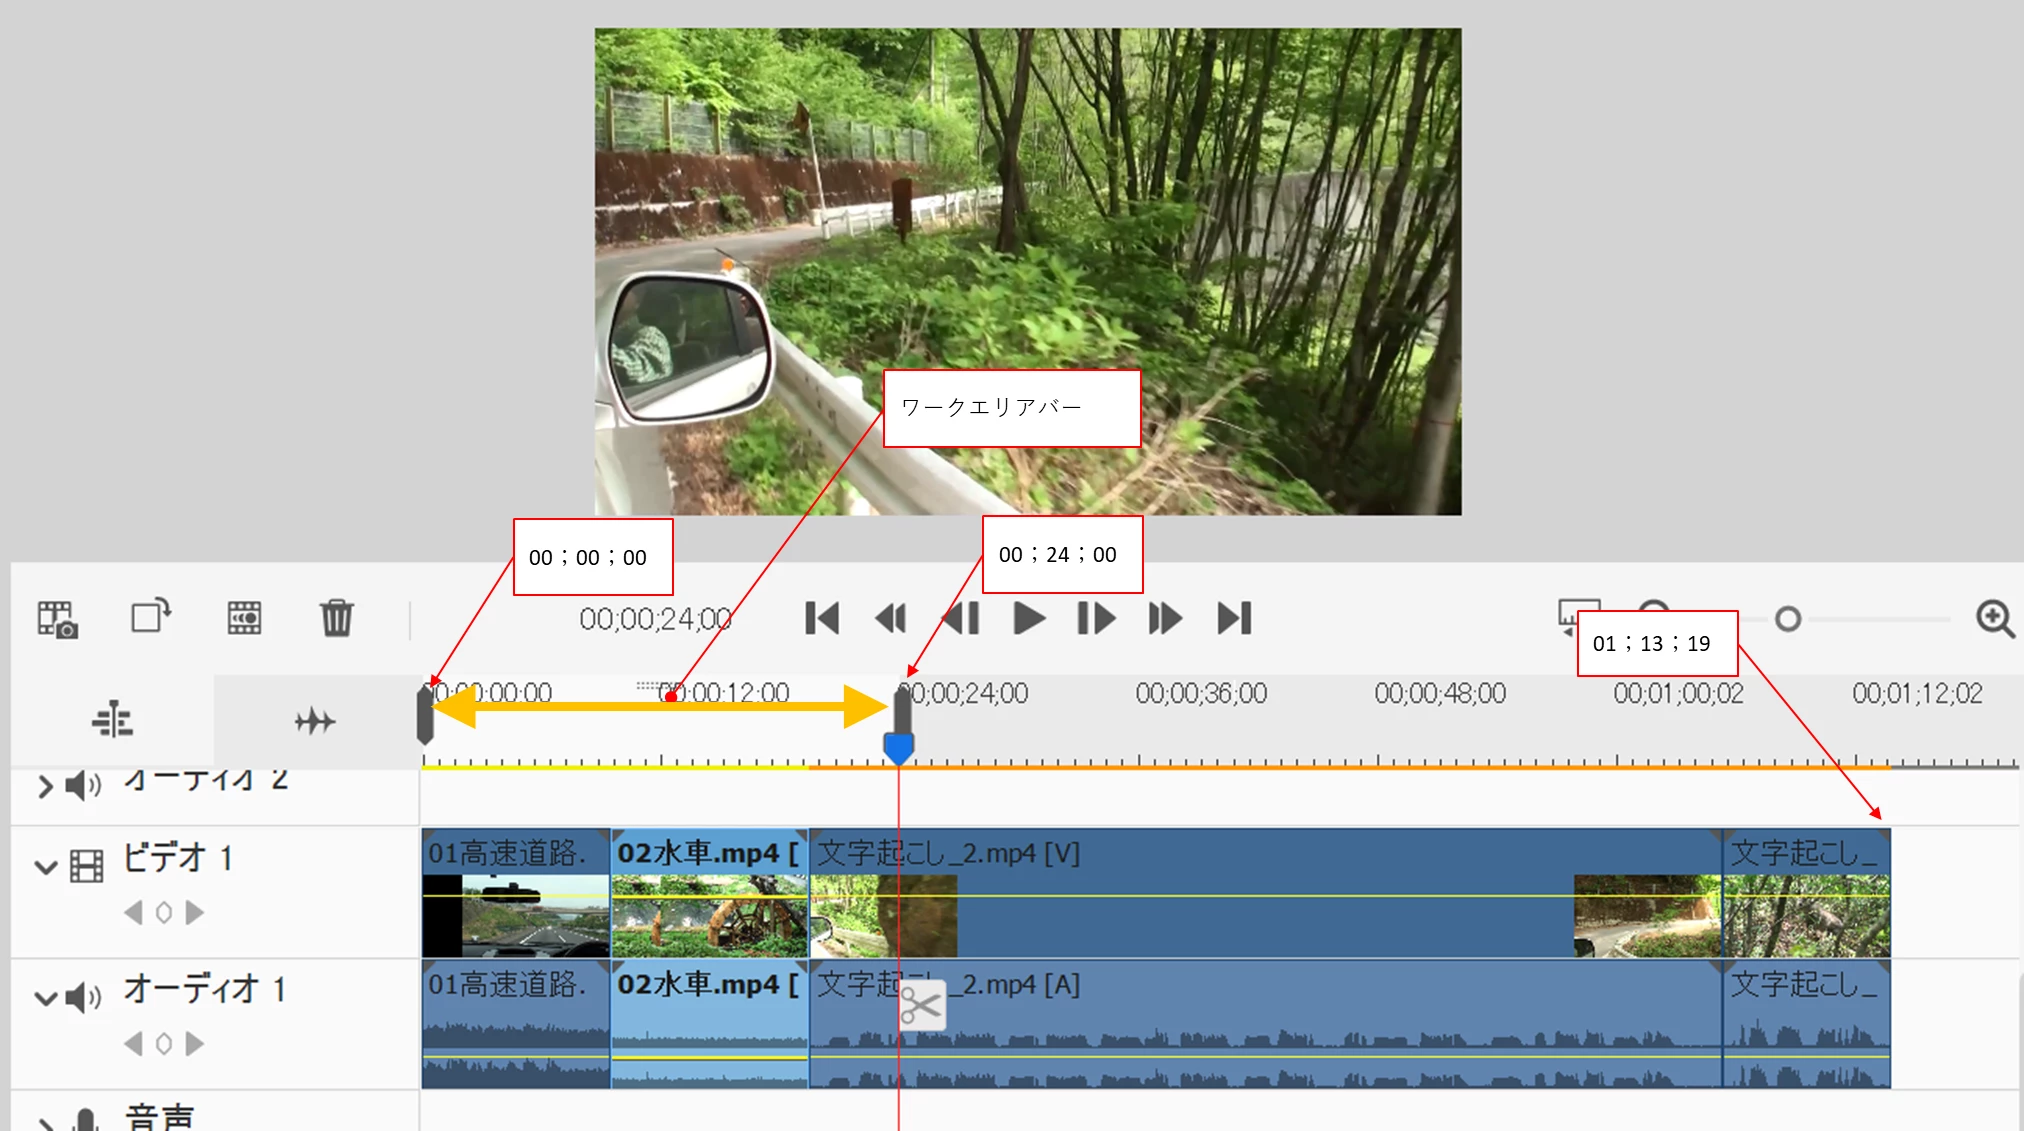Click the timeline zoom slider knob
2024x1131 pixels.
[1788, 619]
